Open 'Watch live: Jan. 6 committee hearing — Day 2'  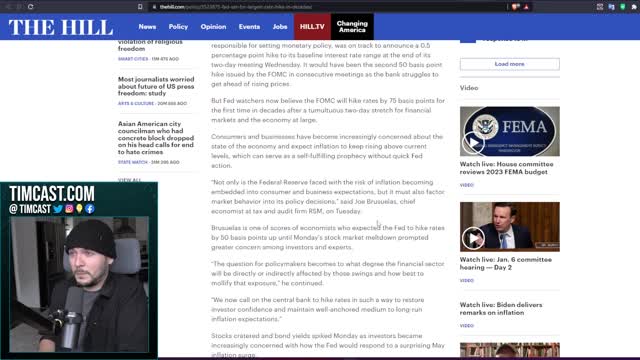(x=506, y=263)
